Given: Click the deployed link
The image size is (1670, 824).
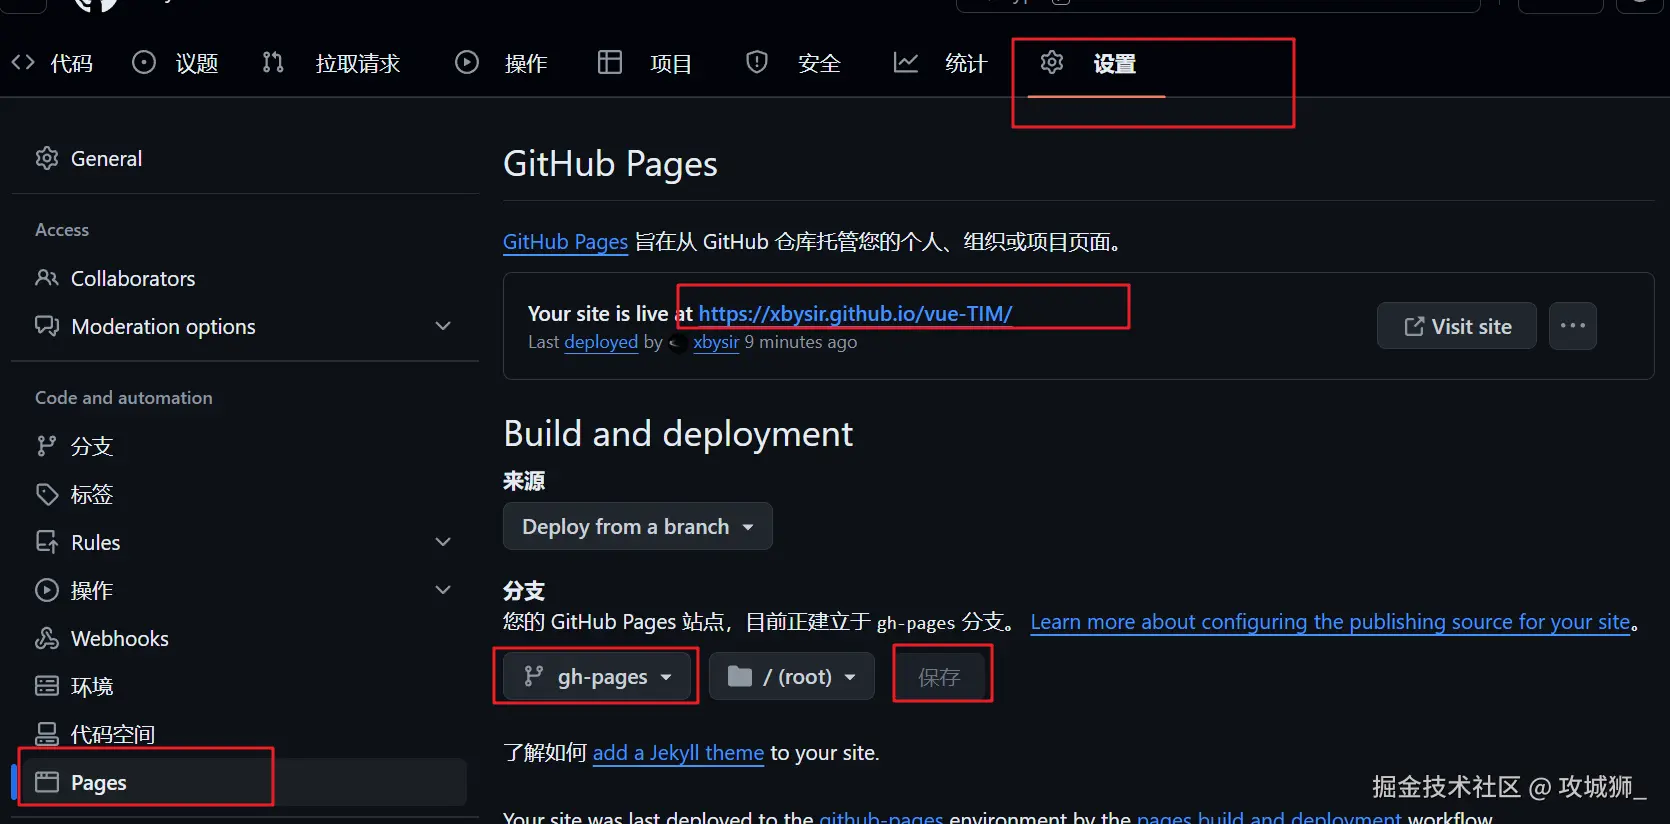Looking at the screenshot, I should [601, 342].
